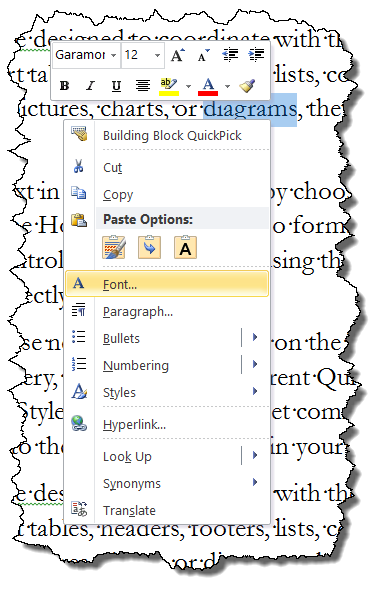
Task: Open the Hyperlink... dialog
Action: click(x=167, y=425)
